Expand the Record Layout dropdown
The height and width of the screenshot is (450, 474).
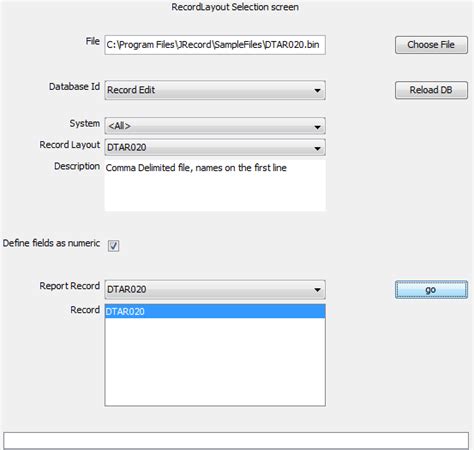[215, 147]
